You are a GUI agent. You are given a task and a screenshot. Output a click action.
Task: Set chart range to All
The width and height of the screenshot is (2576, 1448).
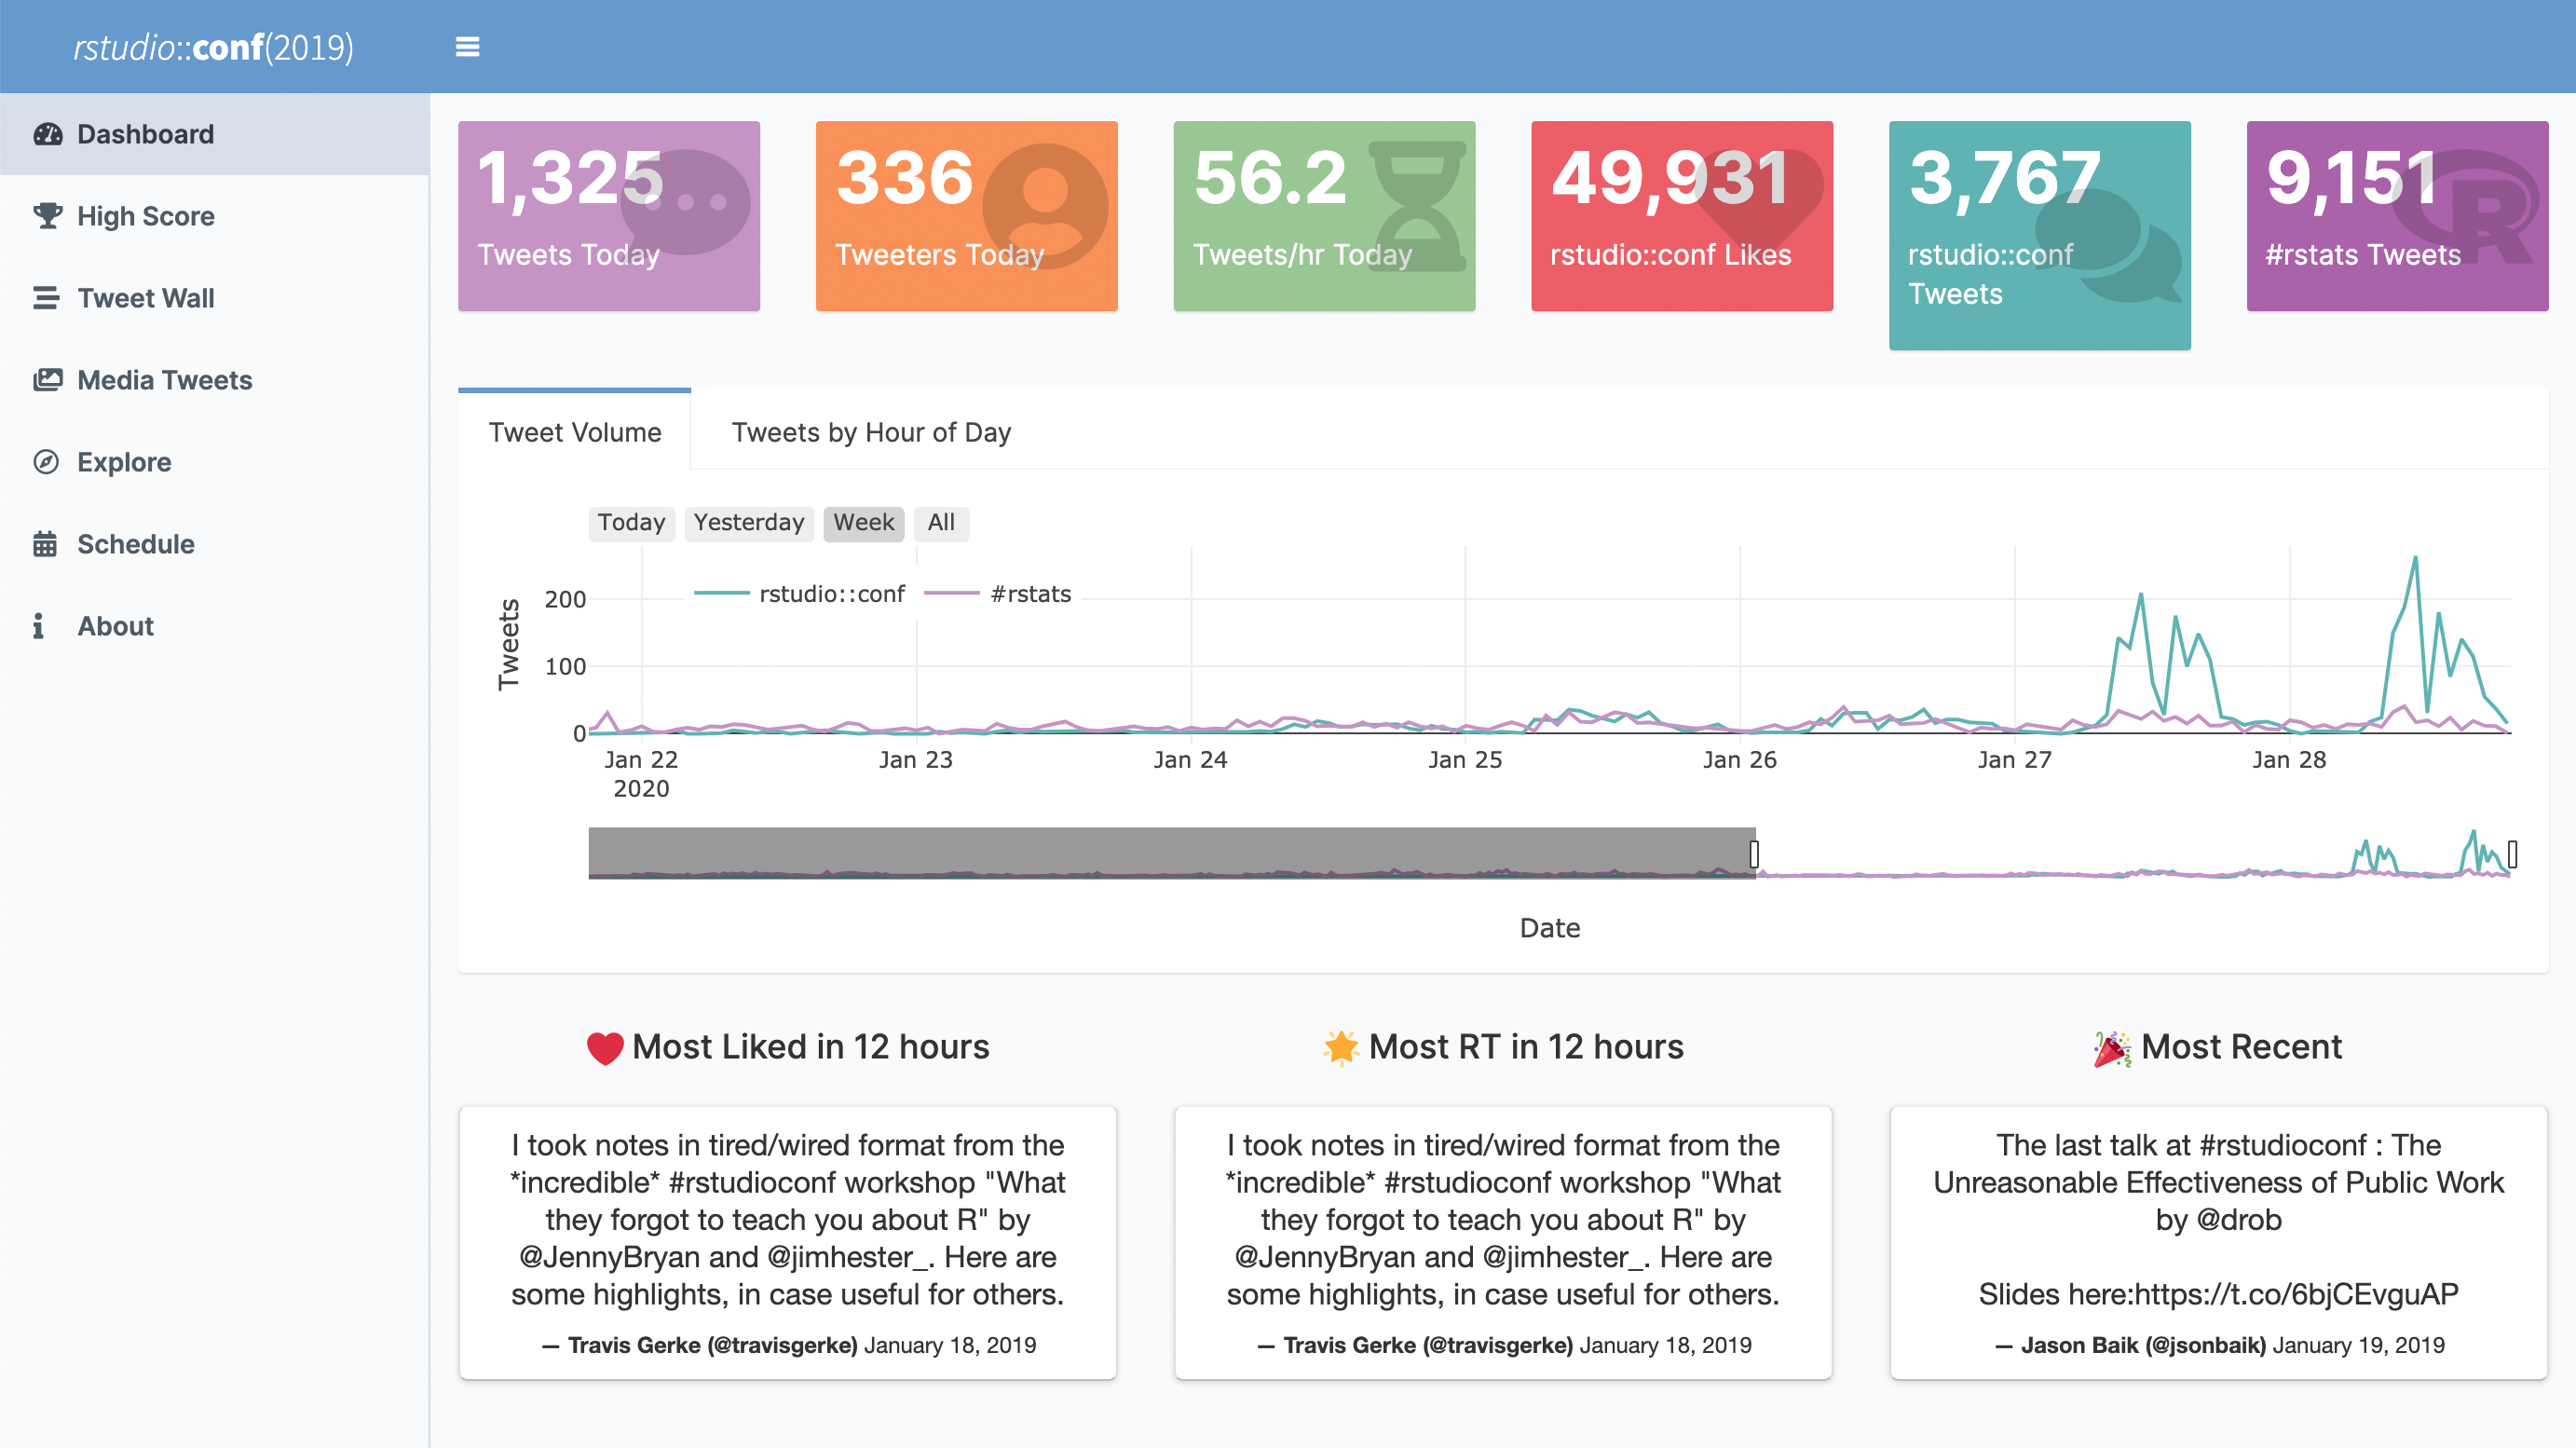tap(941, 523)
